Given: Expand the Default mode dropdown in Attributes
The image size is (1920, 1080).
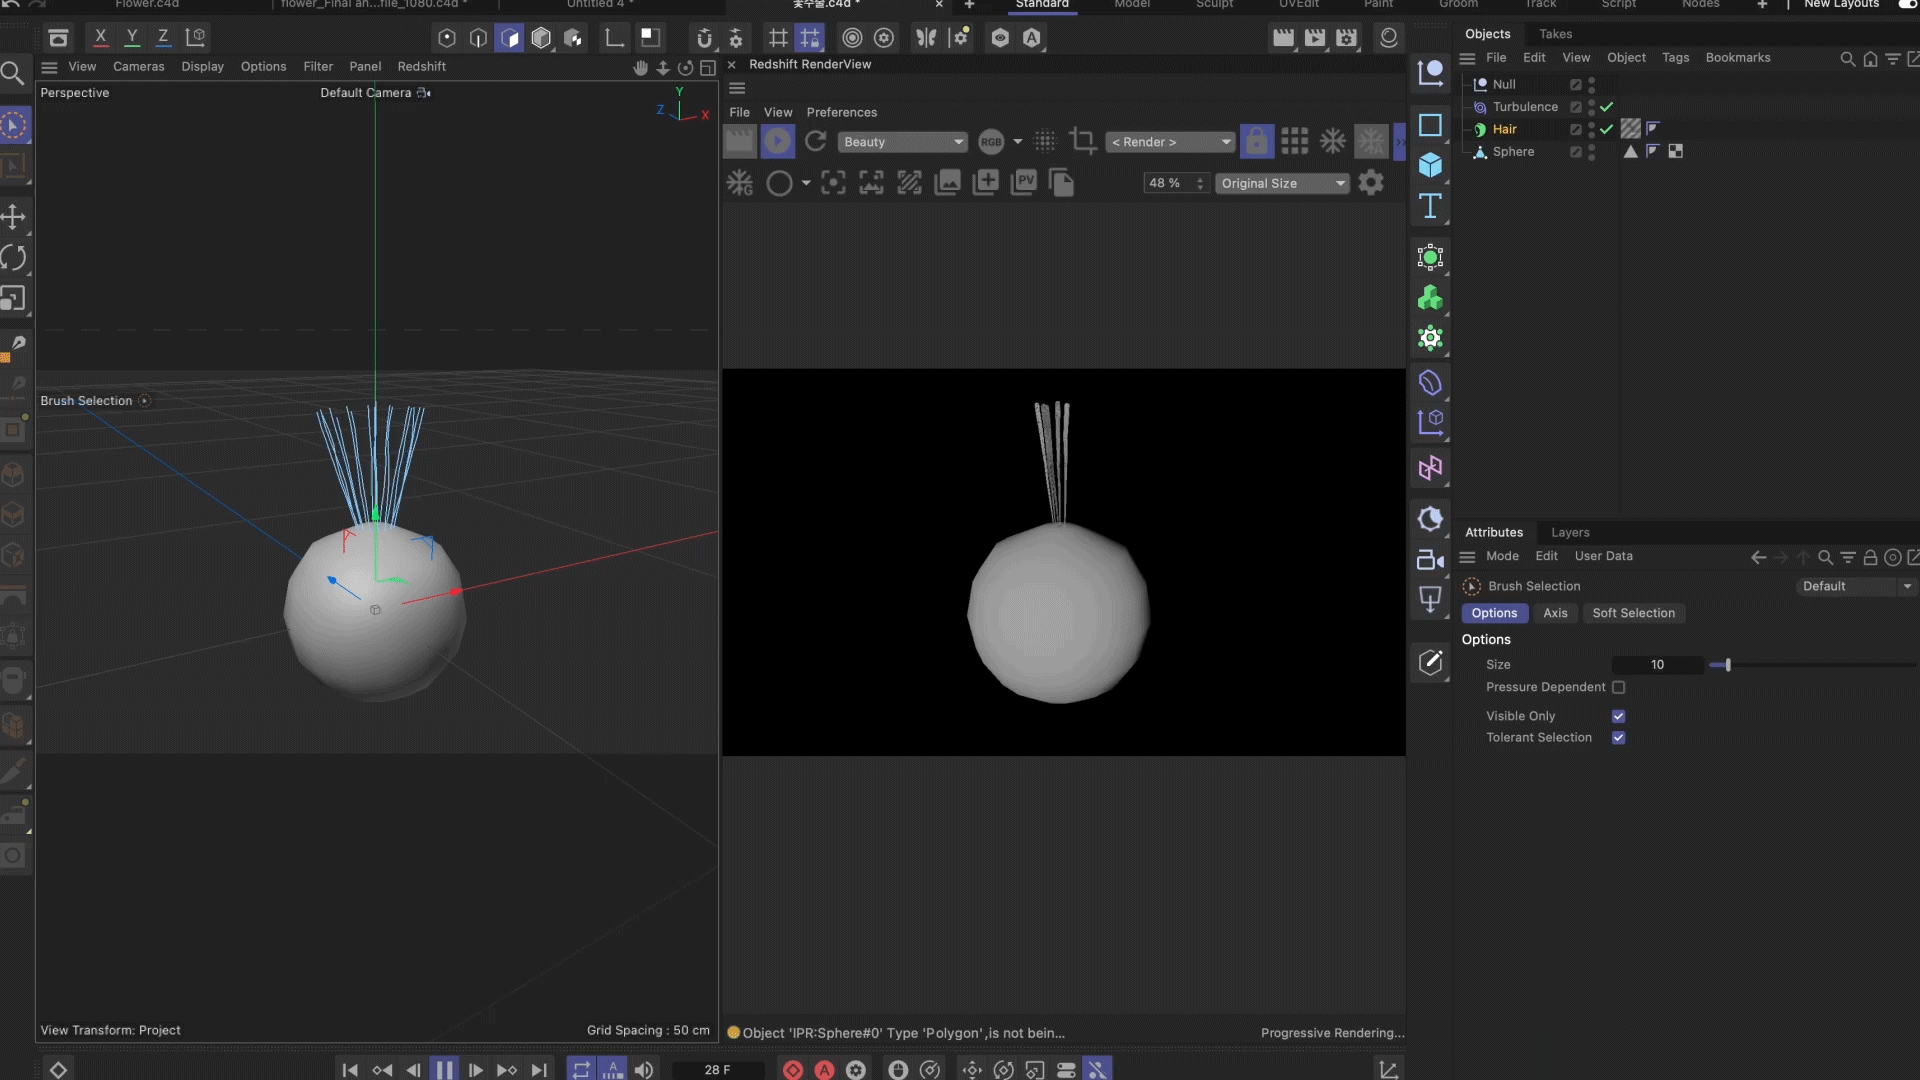Looking at the screenshot, I should point(1856,587).
